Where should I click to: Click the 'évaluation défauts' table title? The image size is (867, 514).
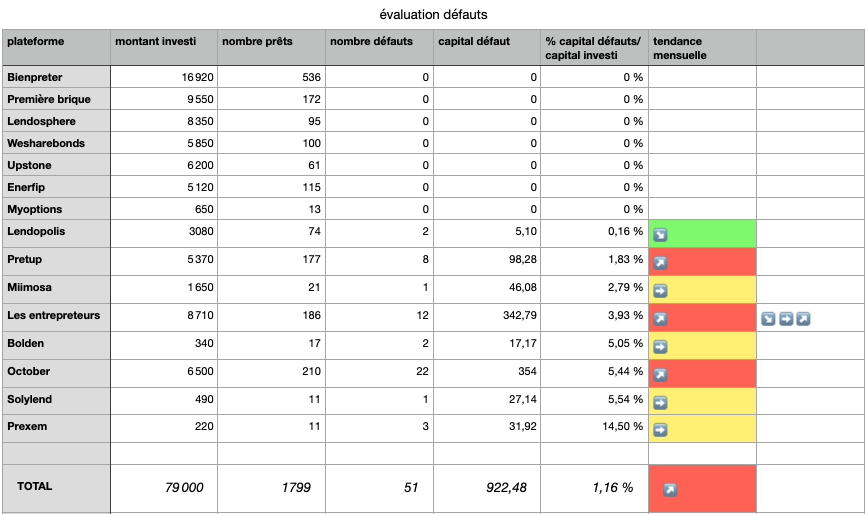click(x=434, y=14)
